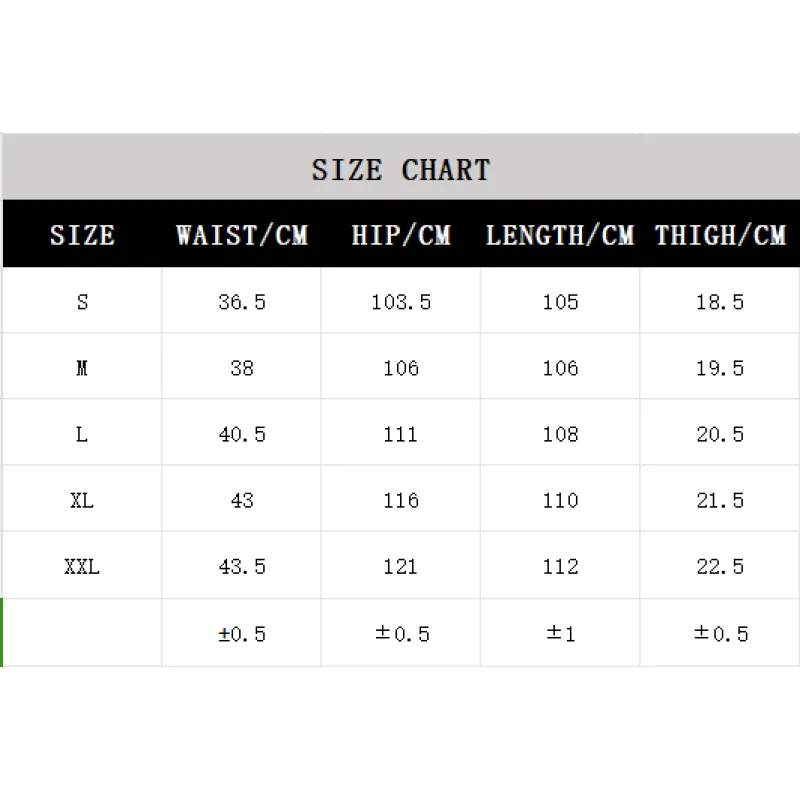Viewport: 800px width, 800px height.
Task: Select the SIZE column header
Action: [x=82, y=235]
